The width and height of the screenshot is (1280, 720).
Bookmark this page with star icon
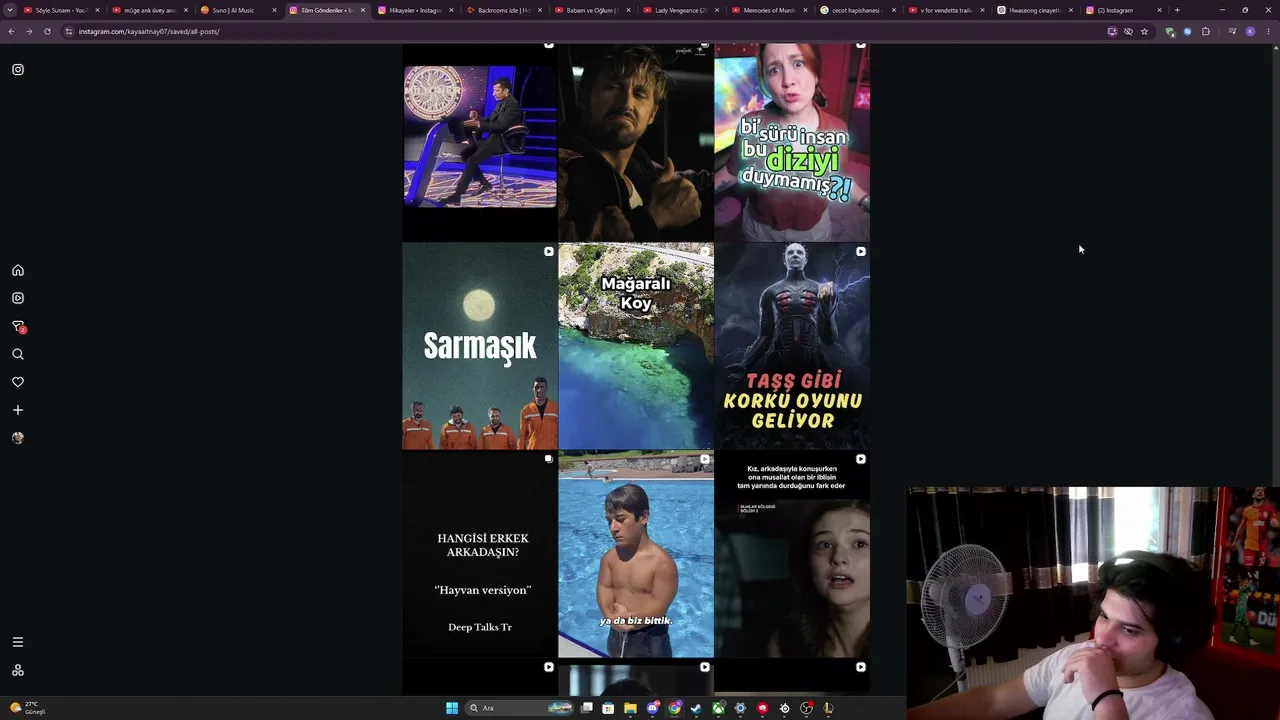click(1145, 31)
